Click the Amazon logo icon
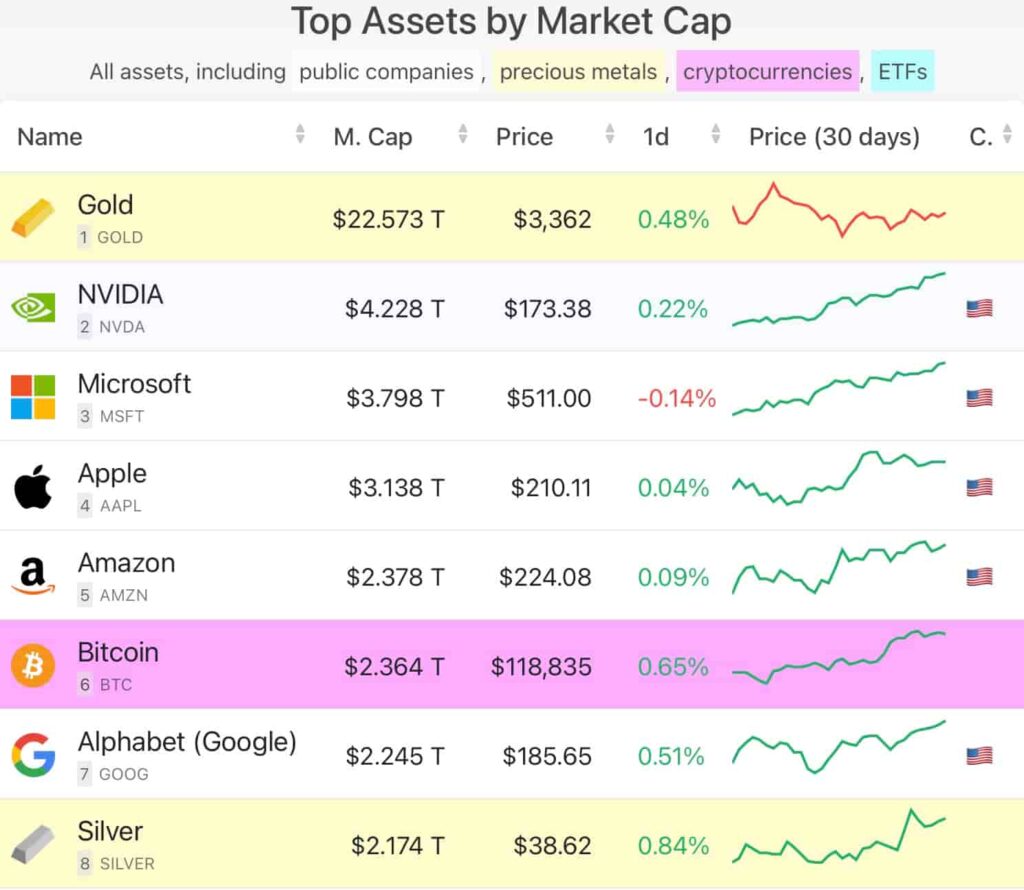The image size is (1024, 890). [x=33, y=576]
